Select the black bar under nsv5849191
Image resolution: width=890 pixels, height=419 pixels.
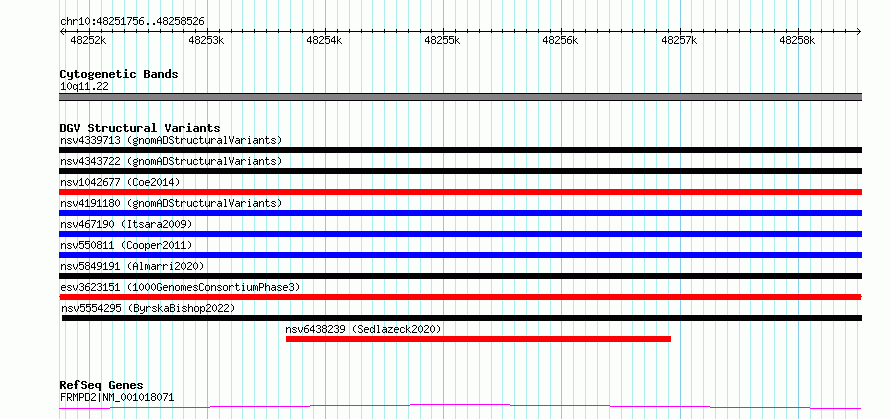coord(460,276)
